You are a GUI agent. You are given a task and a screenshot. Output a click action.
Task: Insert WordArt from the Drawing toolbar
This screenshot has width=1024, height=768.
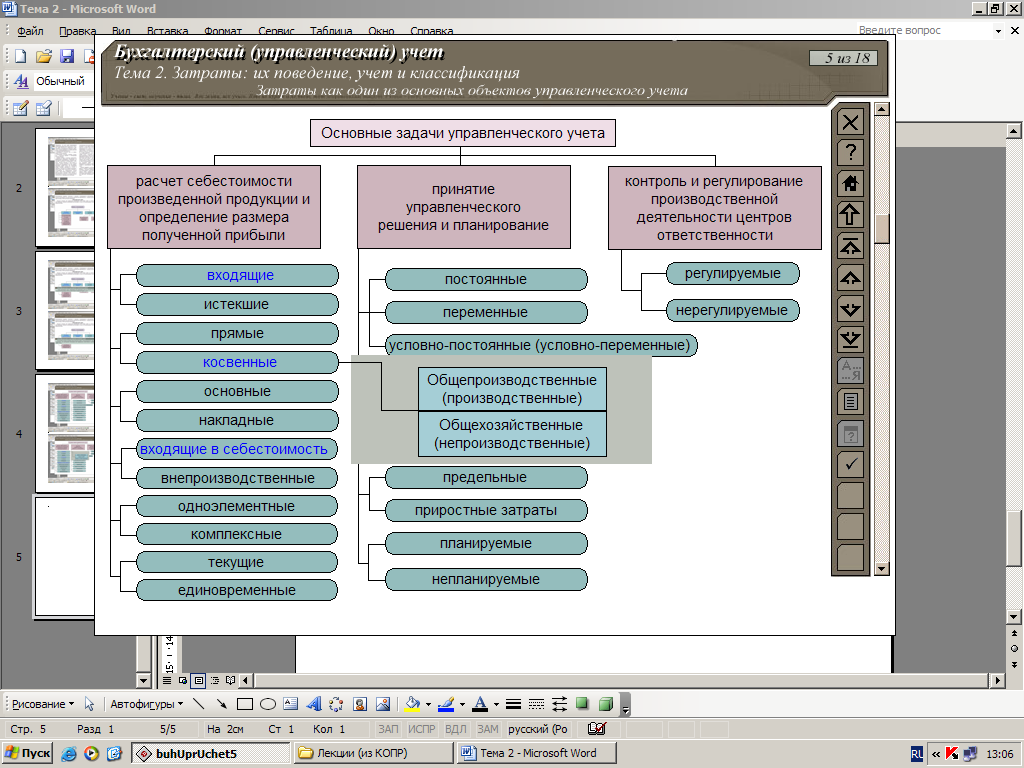point(313,704)
